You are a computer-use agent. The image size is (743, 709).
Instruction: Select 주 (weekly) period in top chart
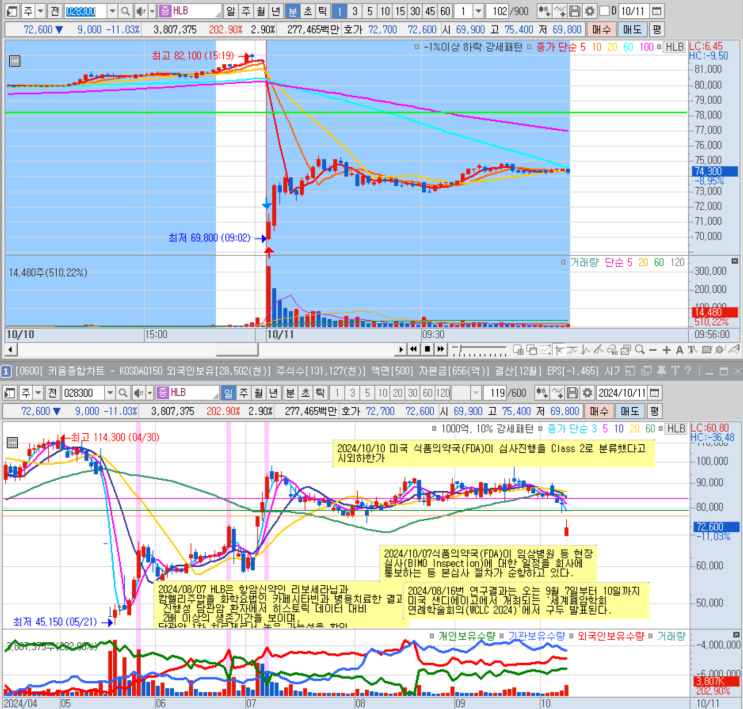click(246, 11)
